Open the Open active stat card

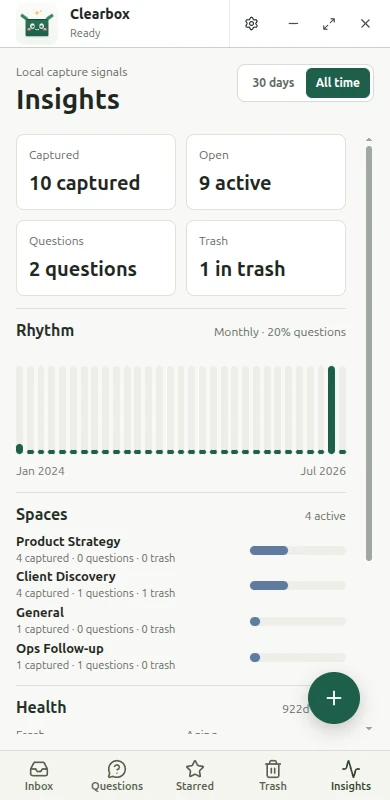[x=266, y=172]
